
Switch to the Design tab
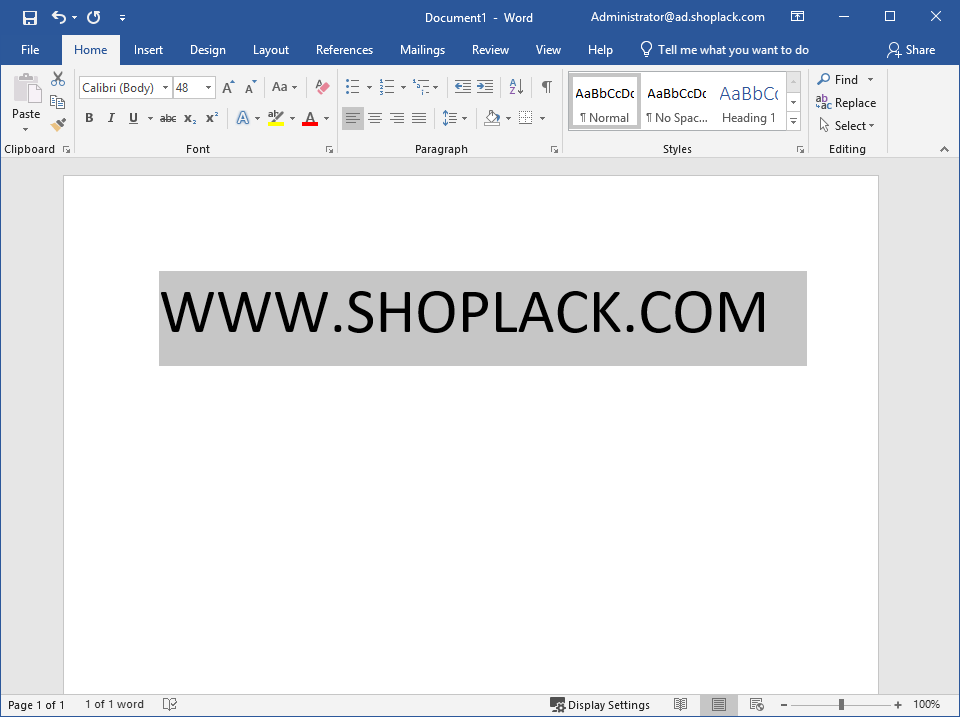tap(208, 50)
